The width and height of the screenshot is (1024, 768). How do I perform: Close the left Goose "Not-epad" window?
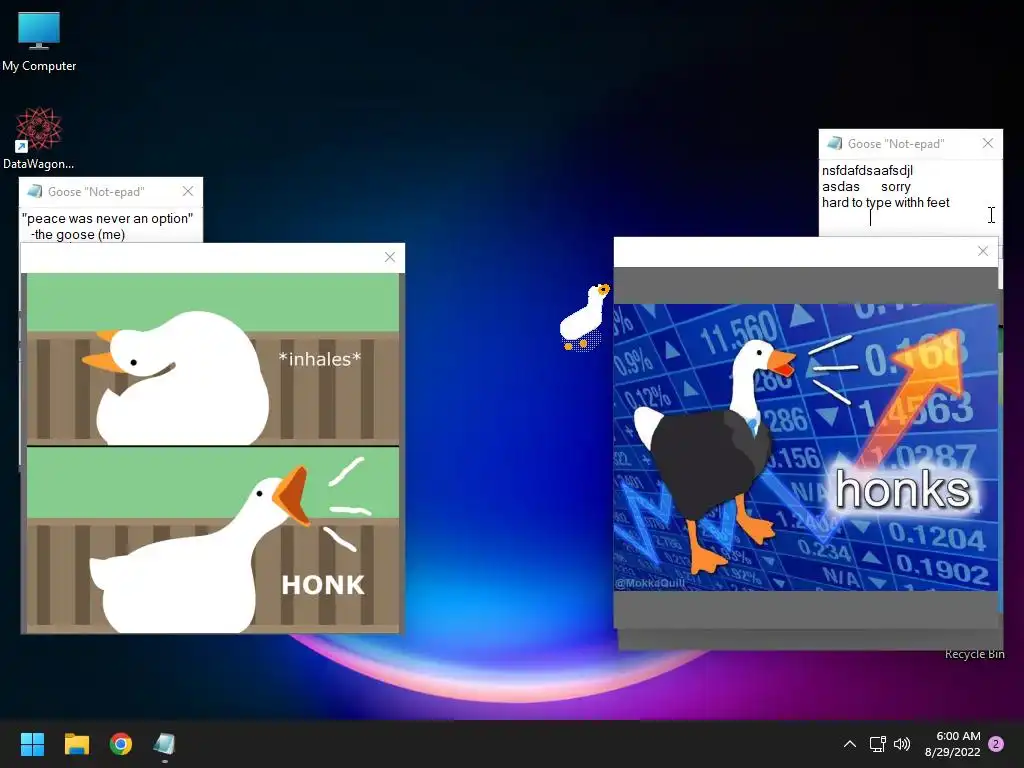pos(188,191)
